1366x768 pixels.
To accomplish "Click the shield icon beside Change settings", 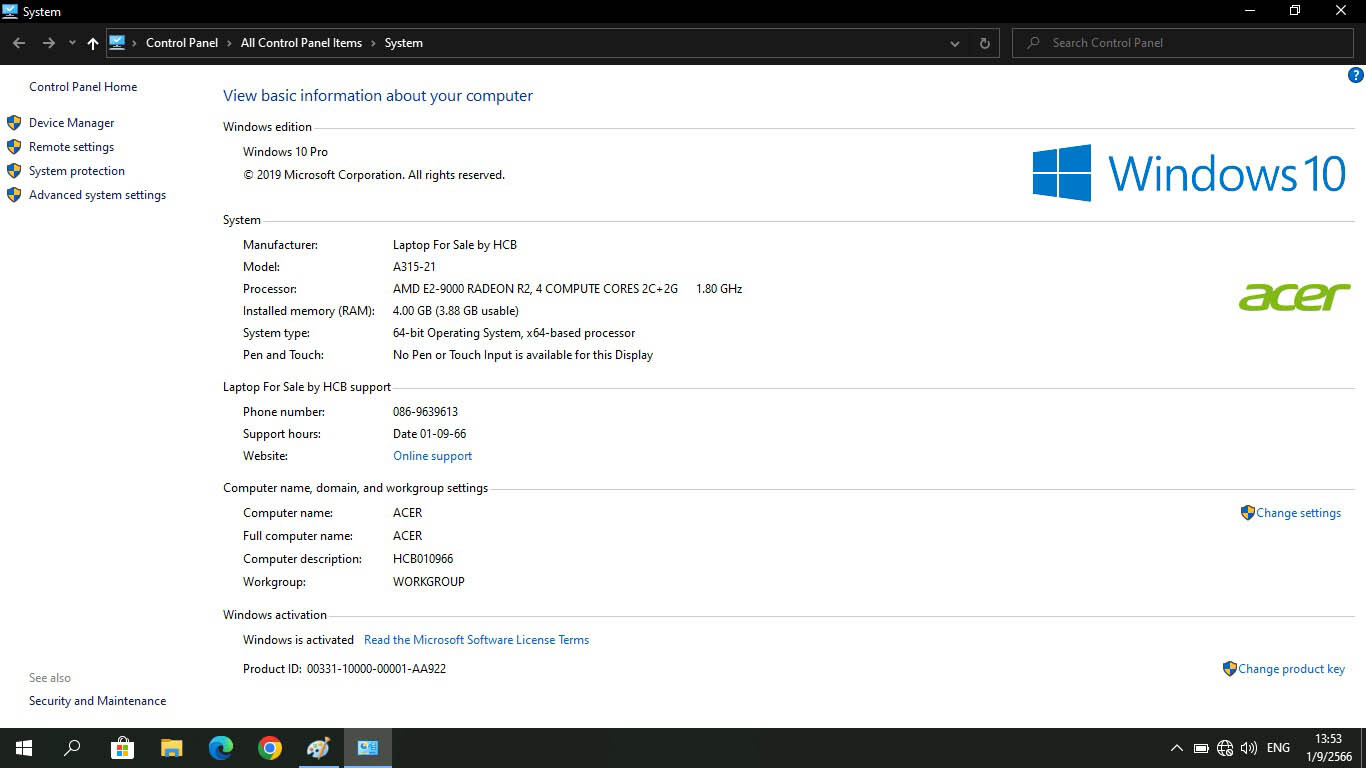I will pos(1247,512).
